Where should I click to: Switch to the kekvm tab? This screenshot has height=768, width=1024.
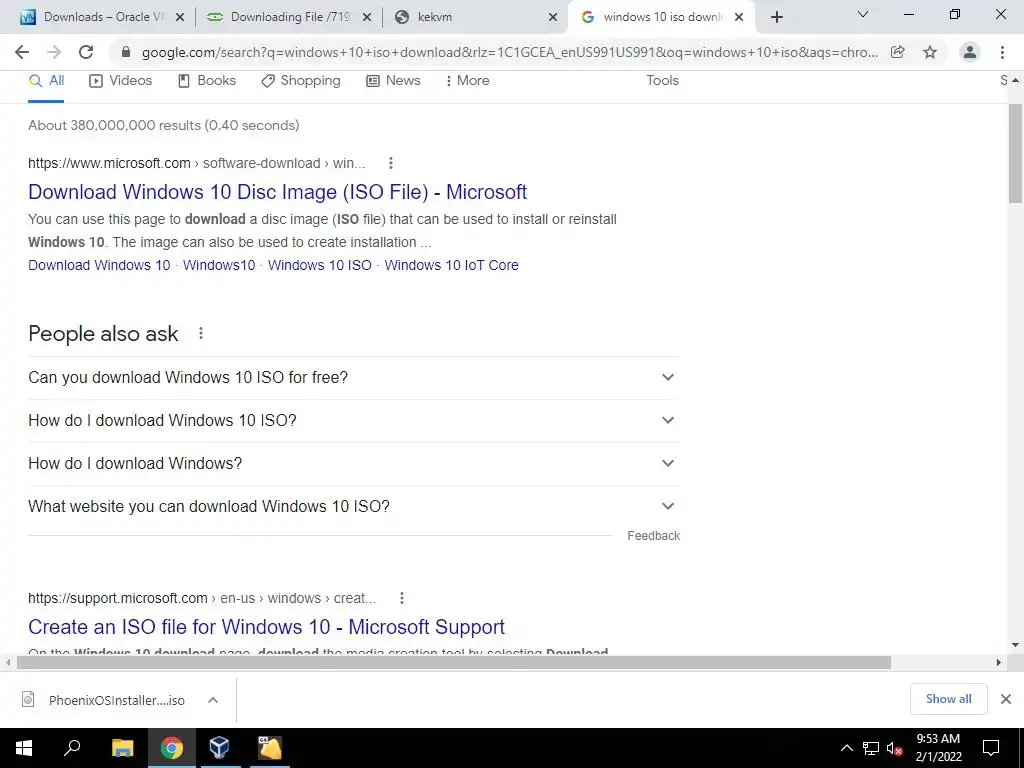point(474,17)
